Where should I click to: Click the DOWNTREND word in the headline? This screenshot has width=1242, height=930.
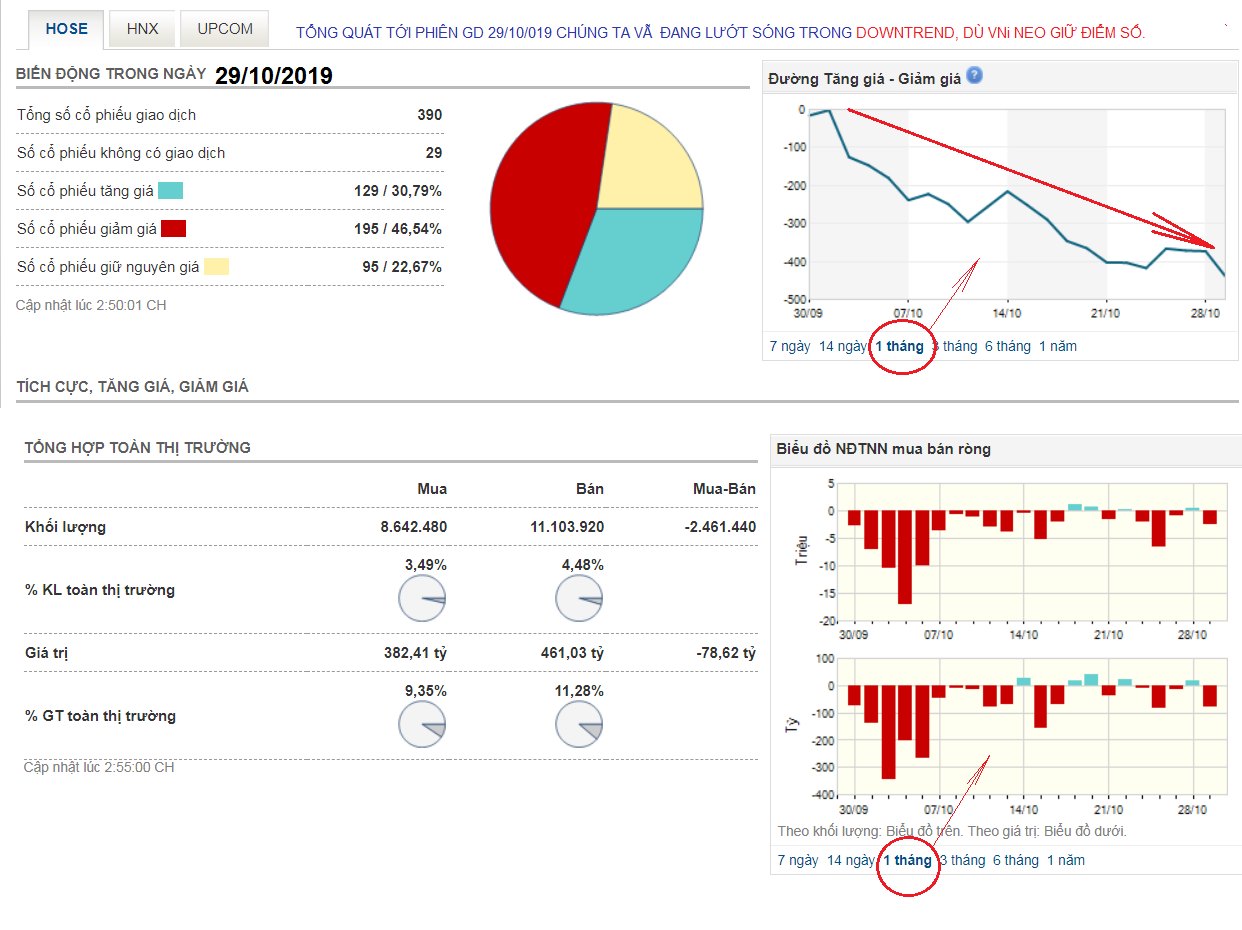[906, 33]
